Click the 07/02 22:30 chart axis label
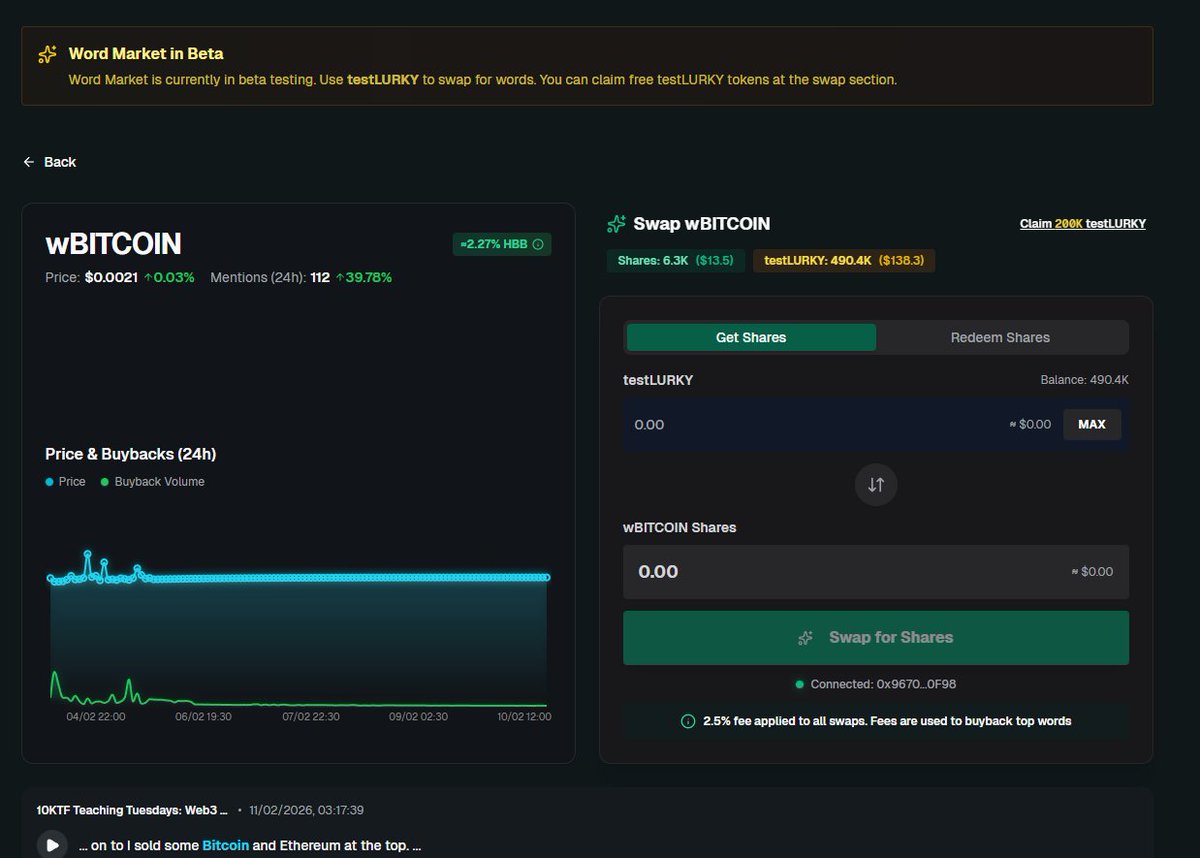 [312, 717]
